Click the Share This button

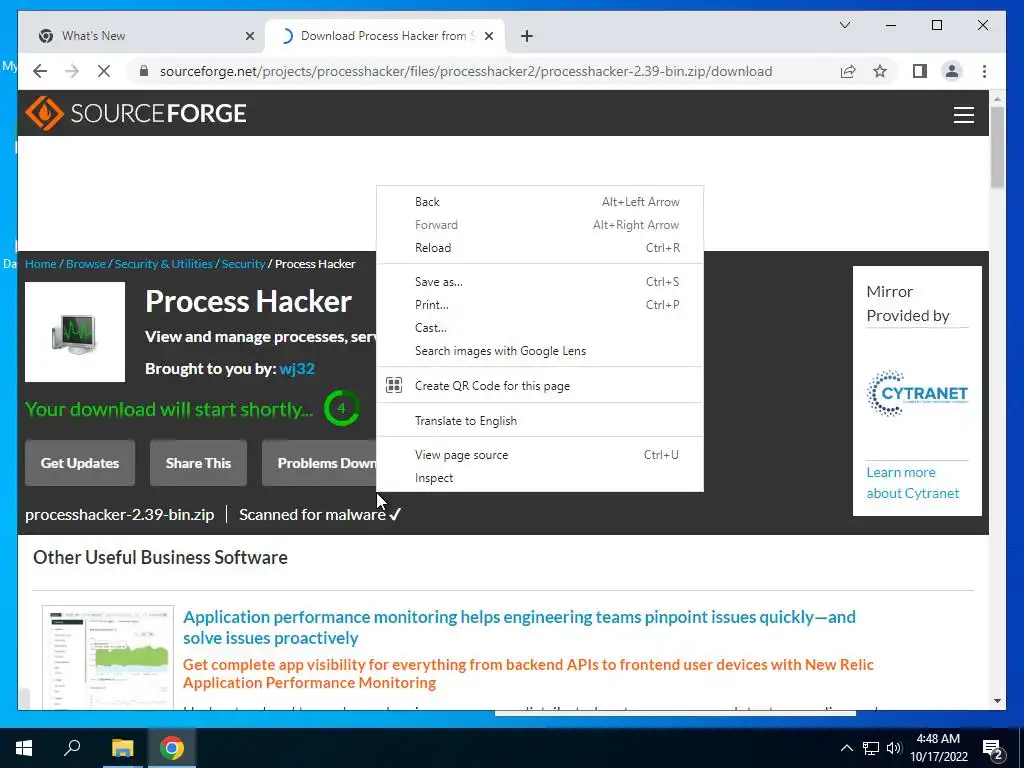tap(199, 463)
